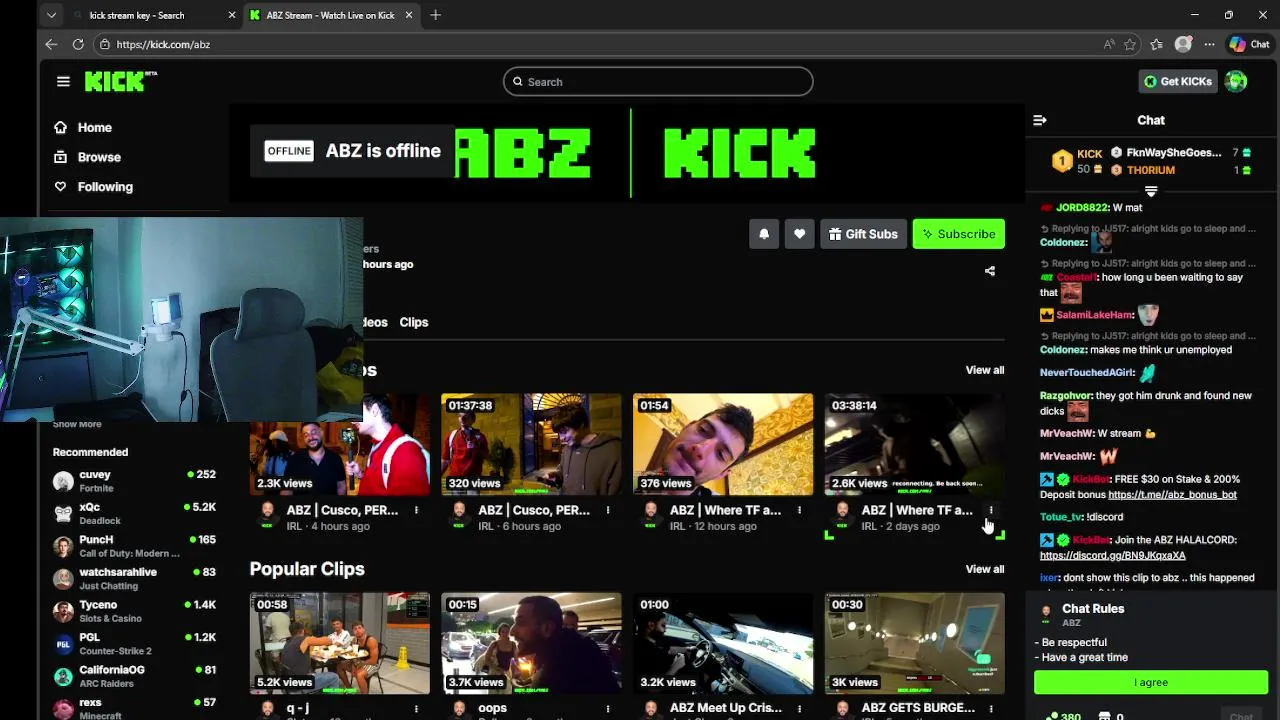Go back in browser
The width and height of the screenshot is (1280, 720).
coord(51,44)
